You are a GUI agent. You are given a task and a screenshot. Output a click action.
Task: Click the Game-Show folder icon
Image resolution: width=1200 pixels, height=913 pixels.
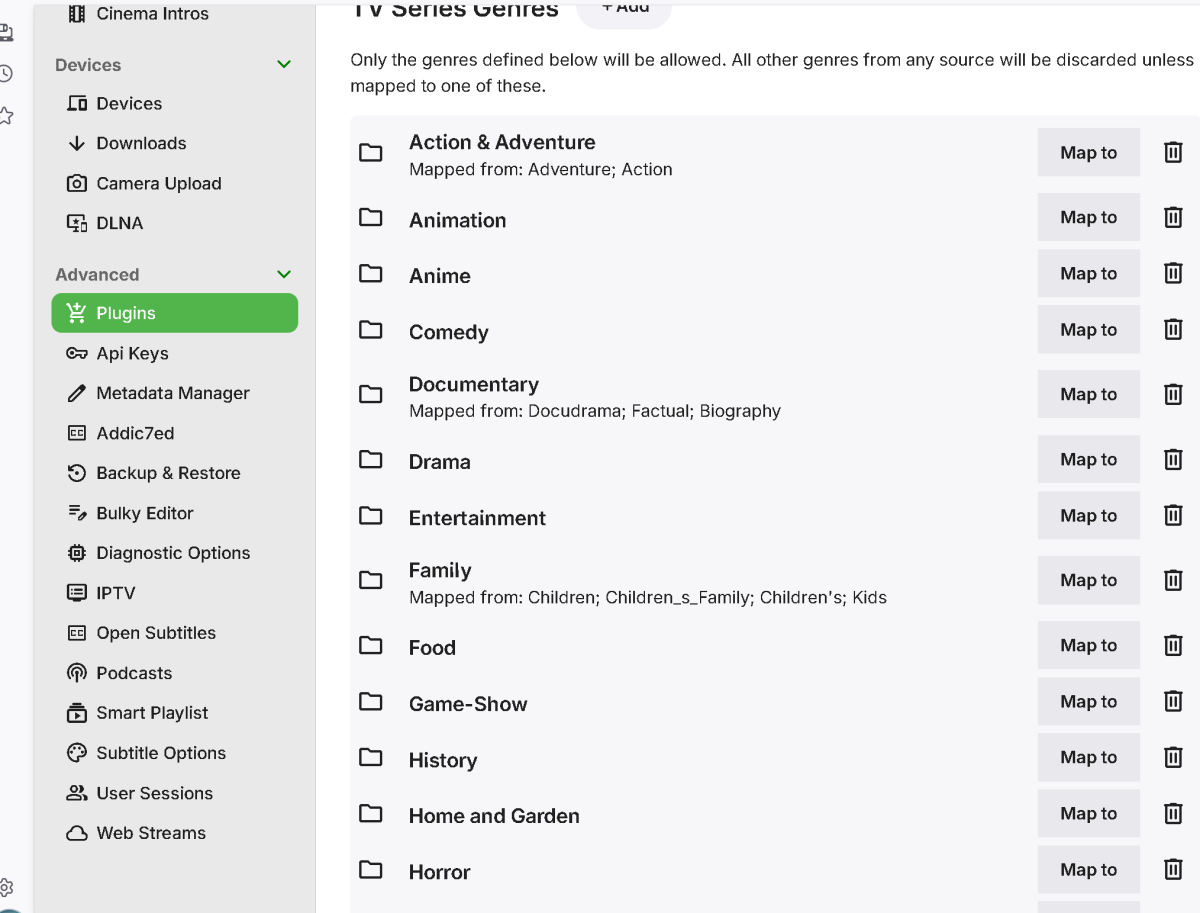[x=371, y=702]
